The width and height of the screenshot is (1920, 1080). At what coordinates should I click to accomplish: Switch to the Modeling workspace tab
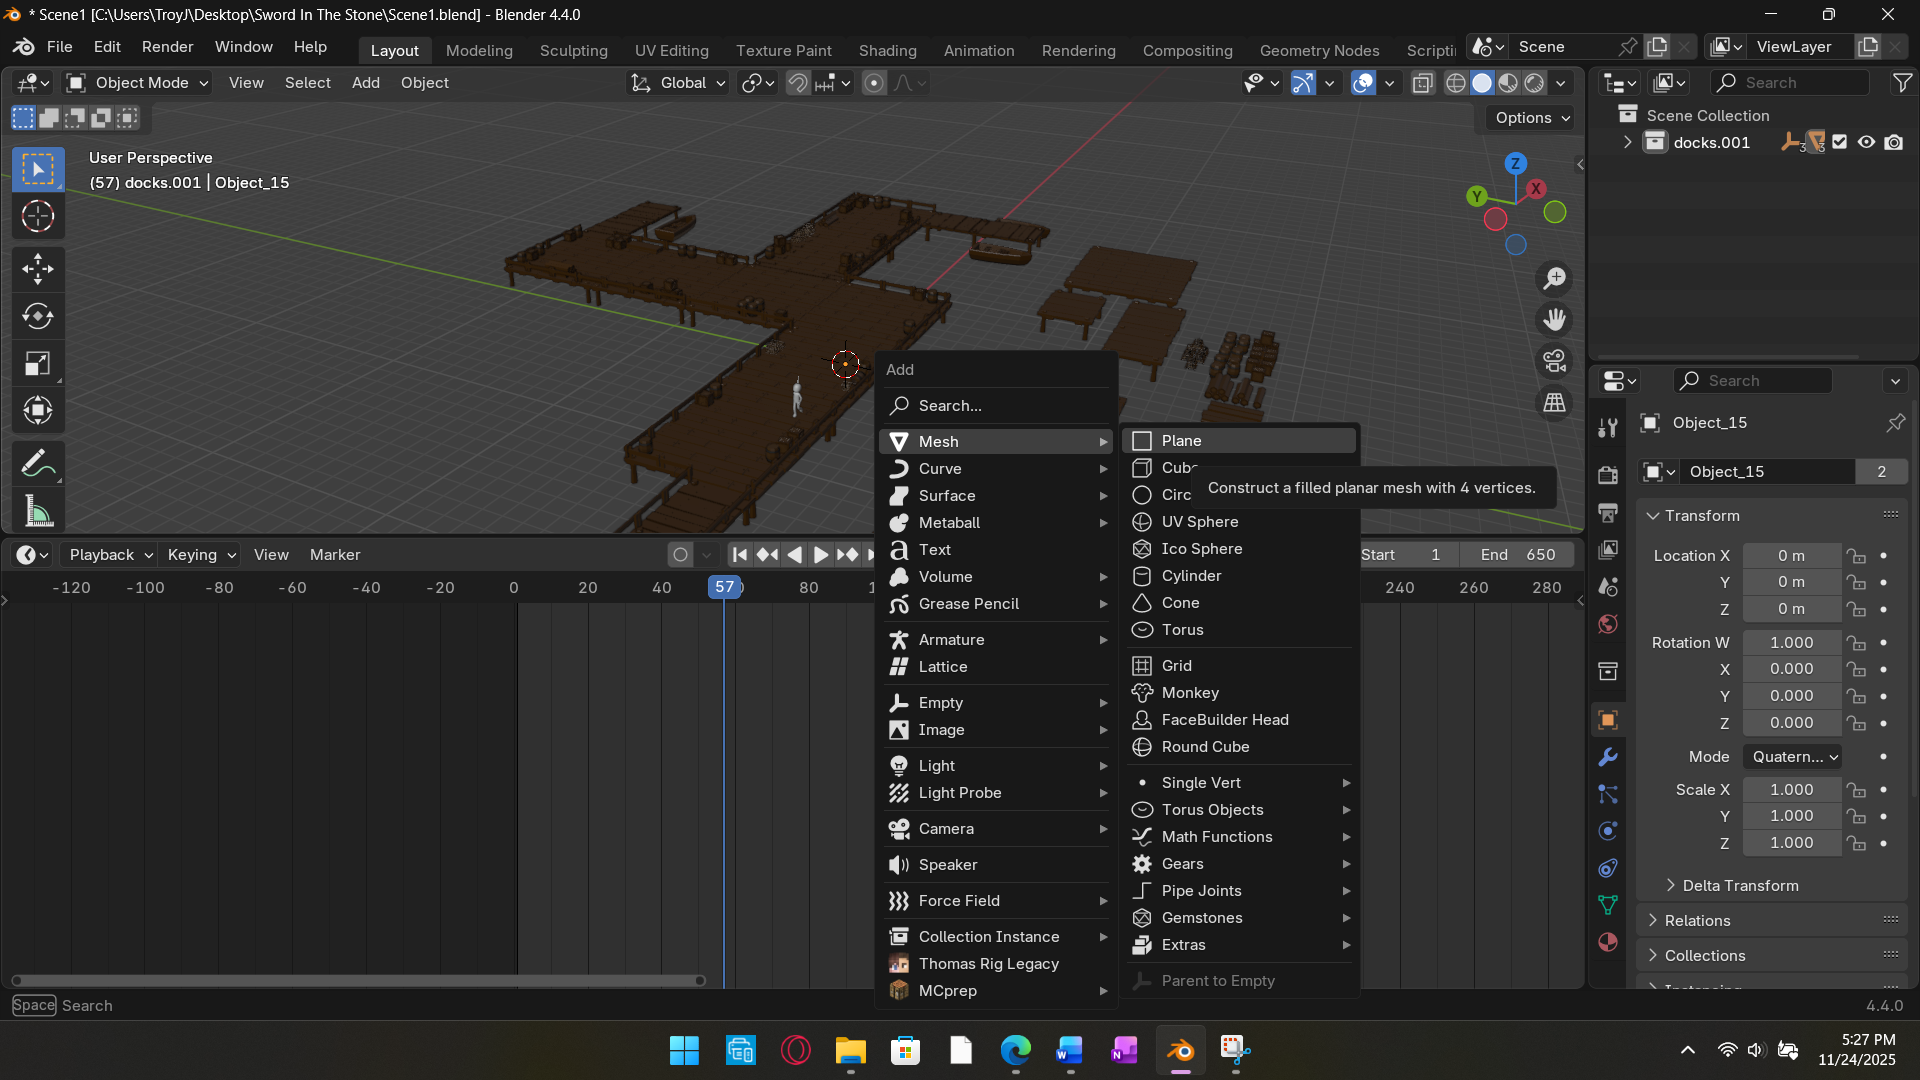479,50
